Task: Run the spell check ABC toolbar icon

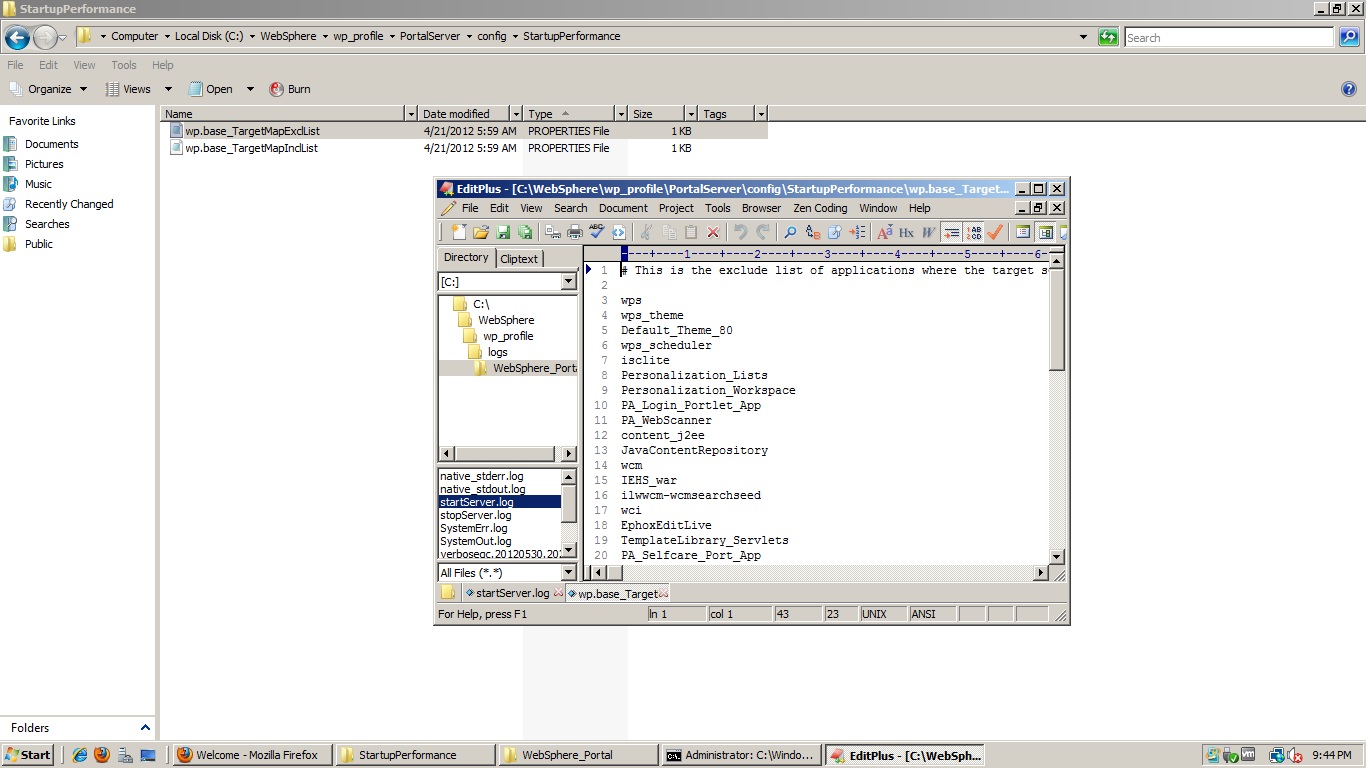Action: pyautogui.click(x=595, y=232)
